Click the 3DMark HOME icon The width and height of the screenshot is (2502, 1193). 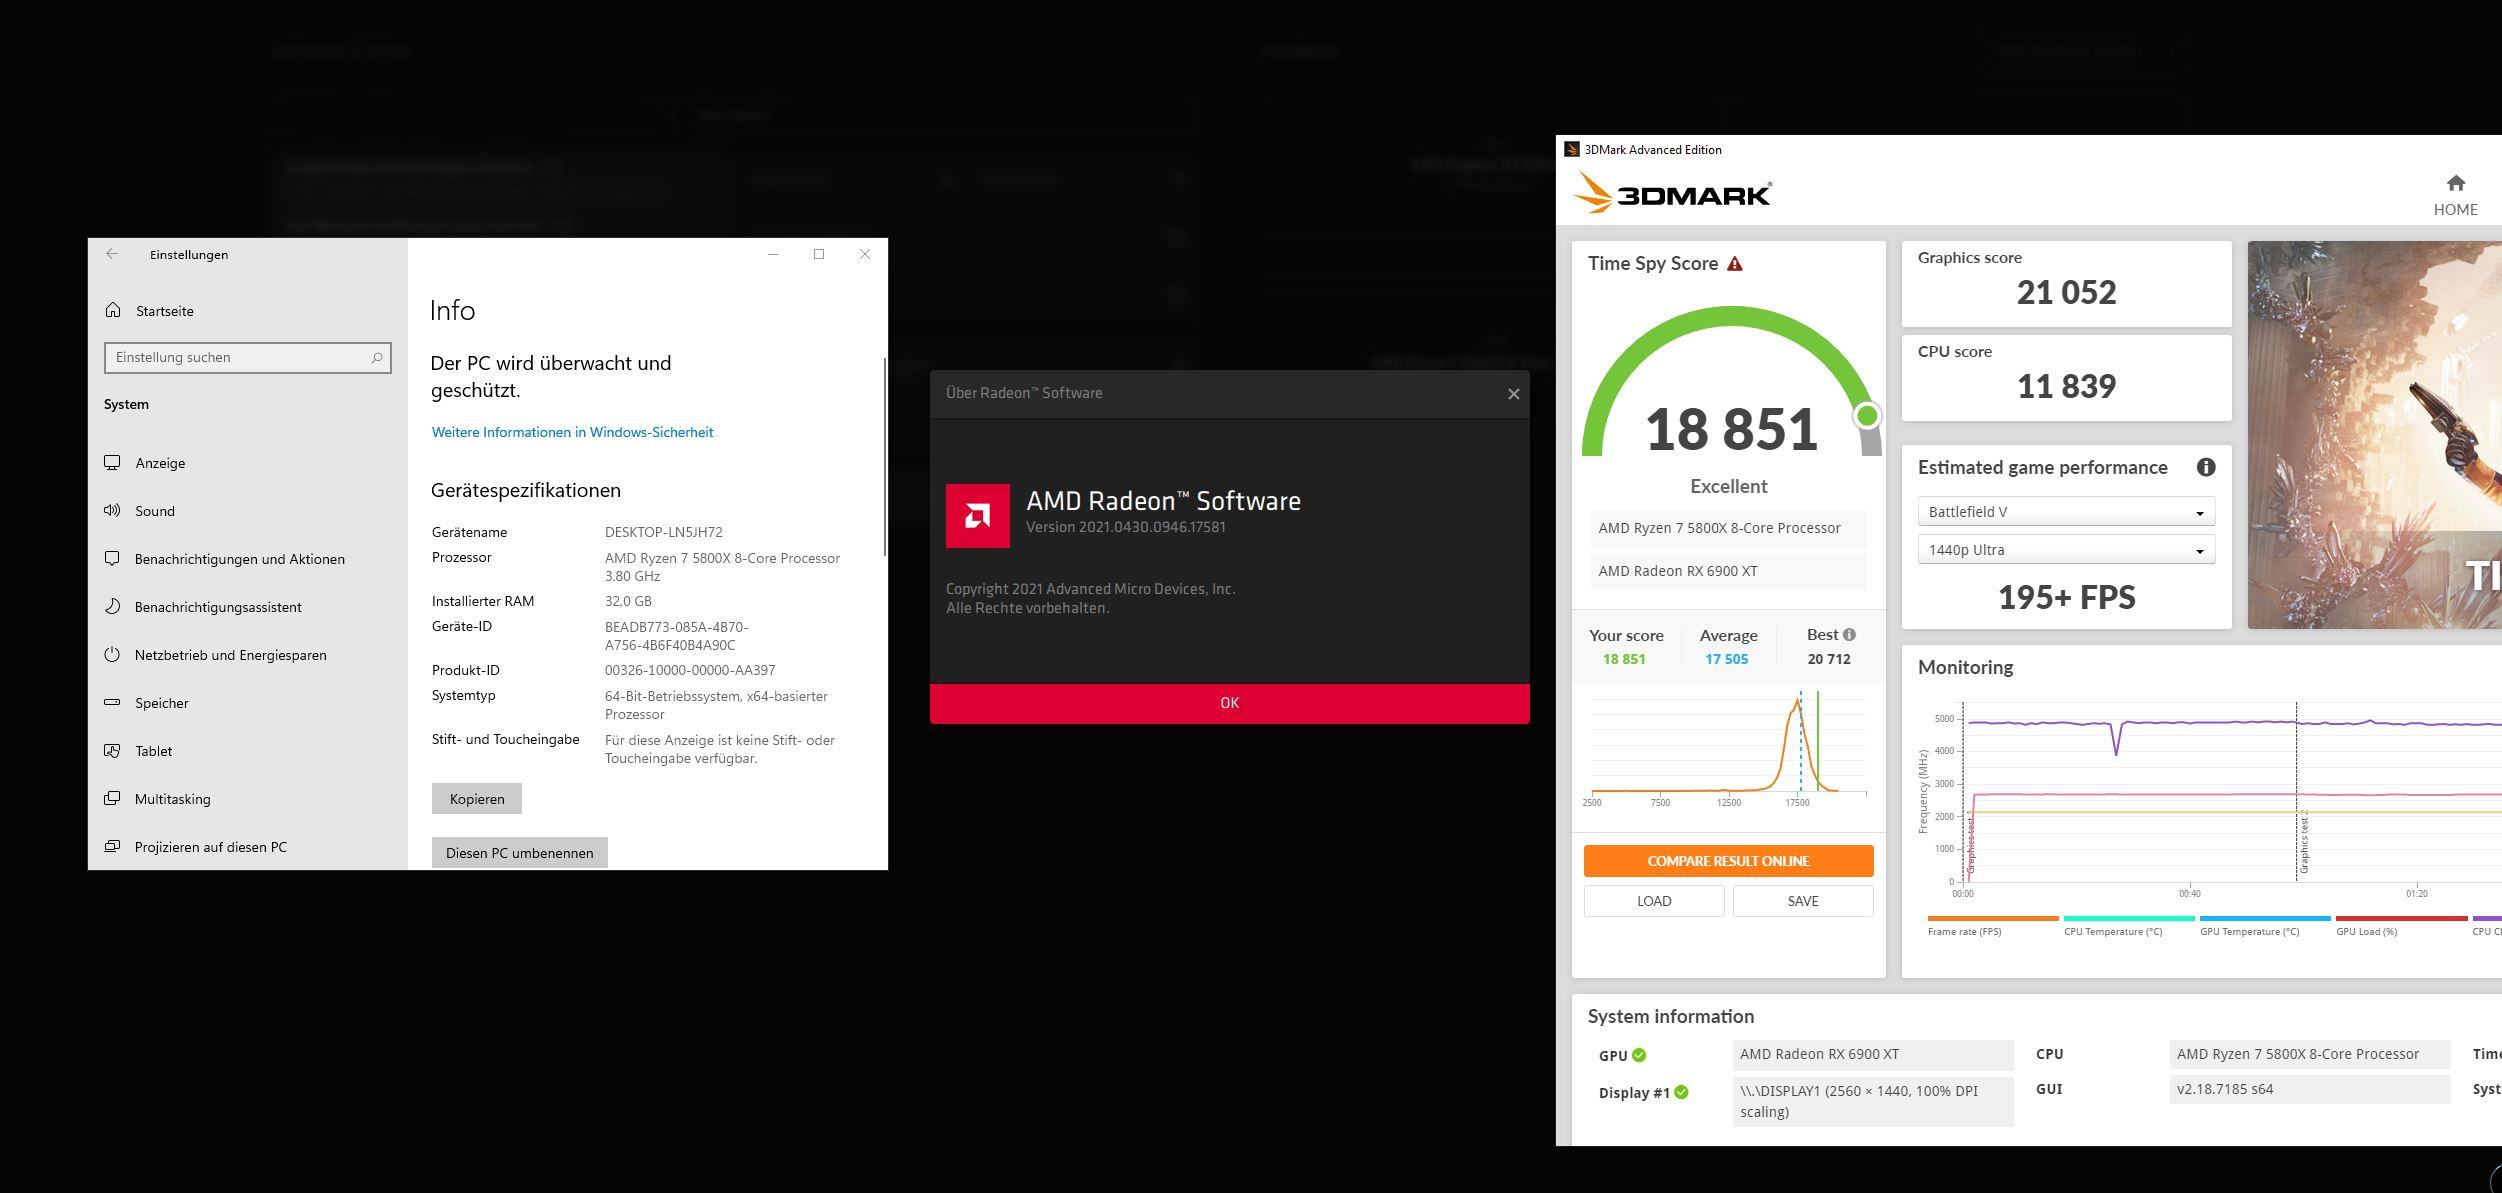(2455, 184)
